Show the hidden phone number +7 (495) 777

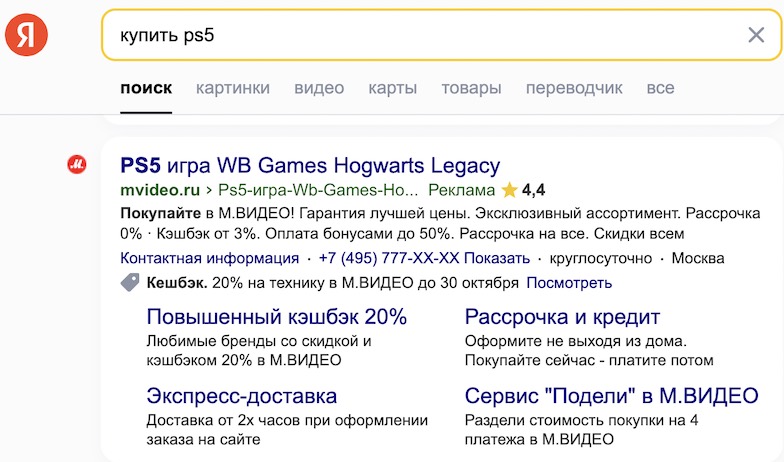coord(424,258)
